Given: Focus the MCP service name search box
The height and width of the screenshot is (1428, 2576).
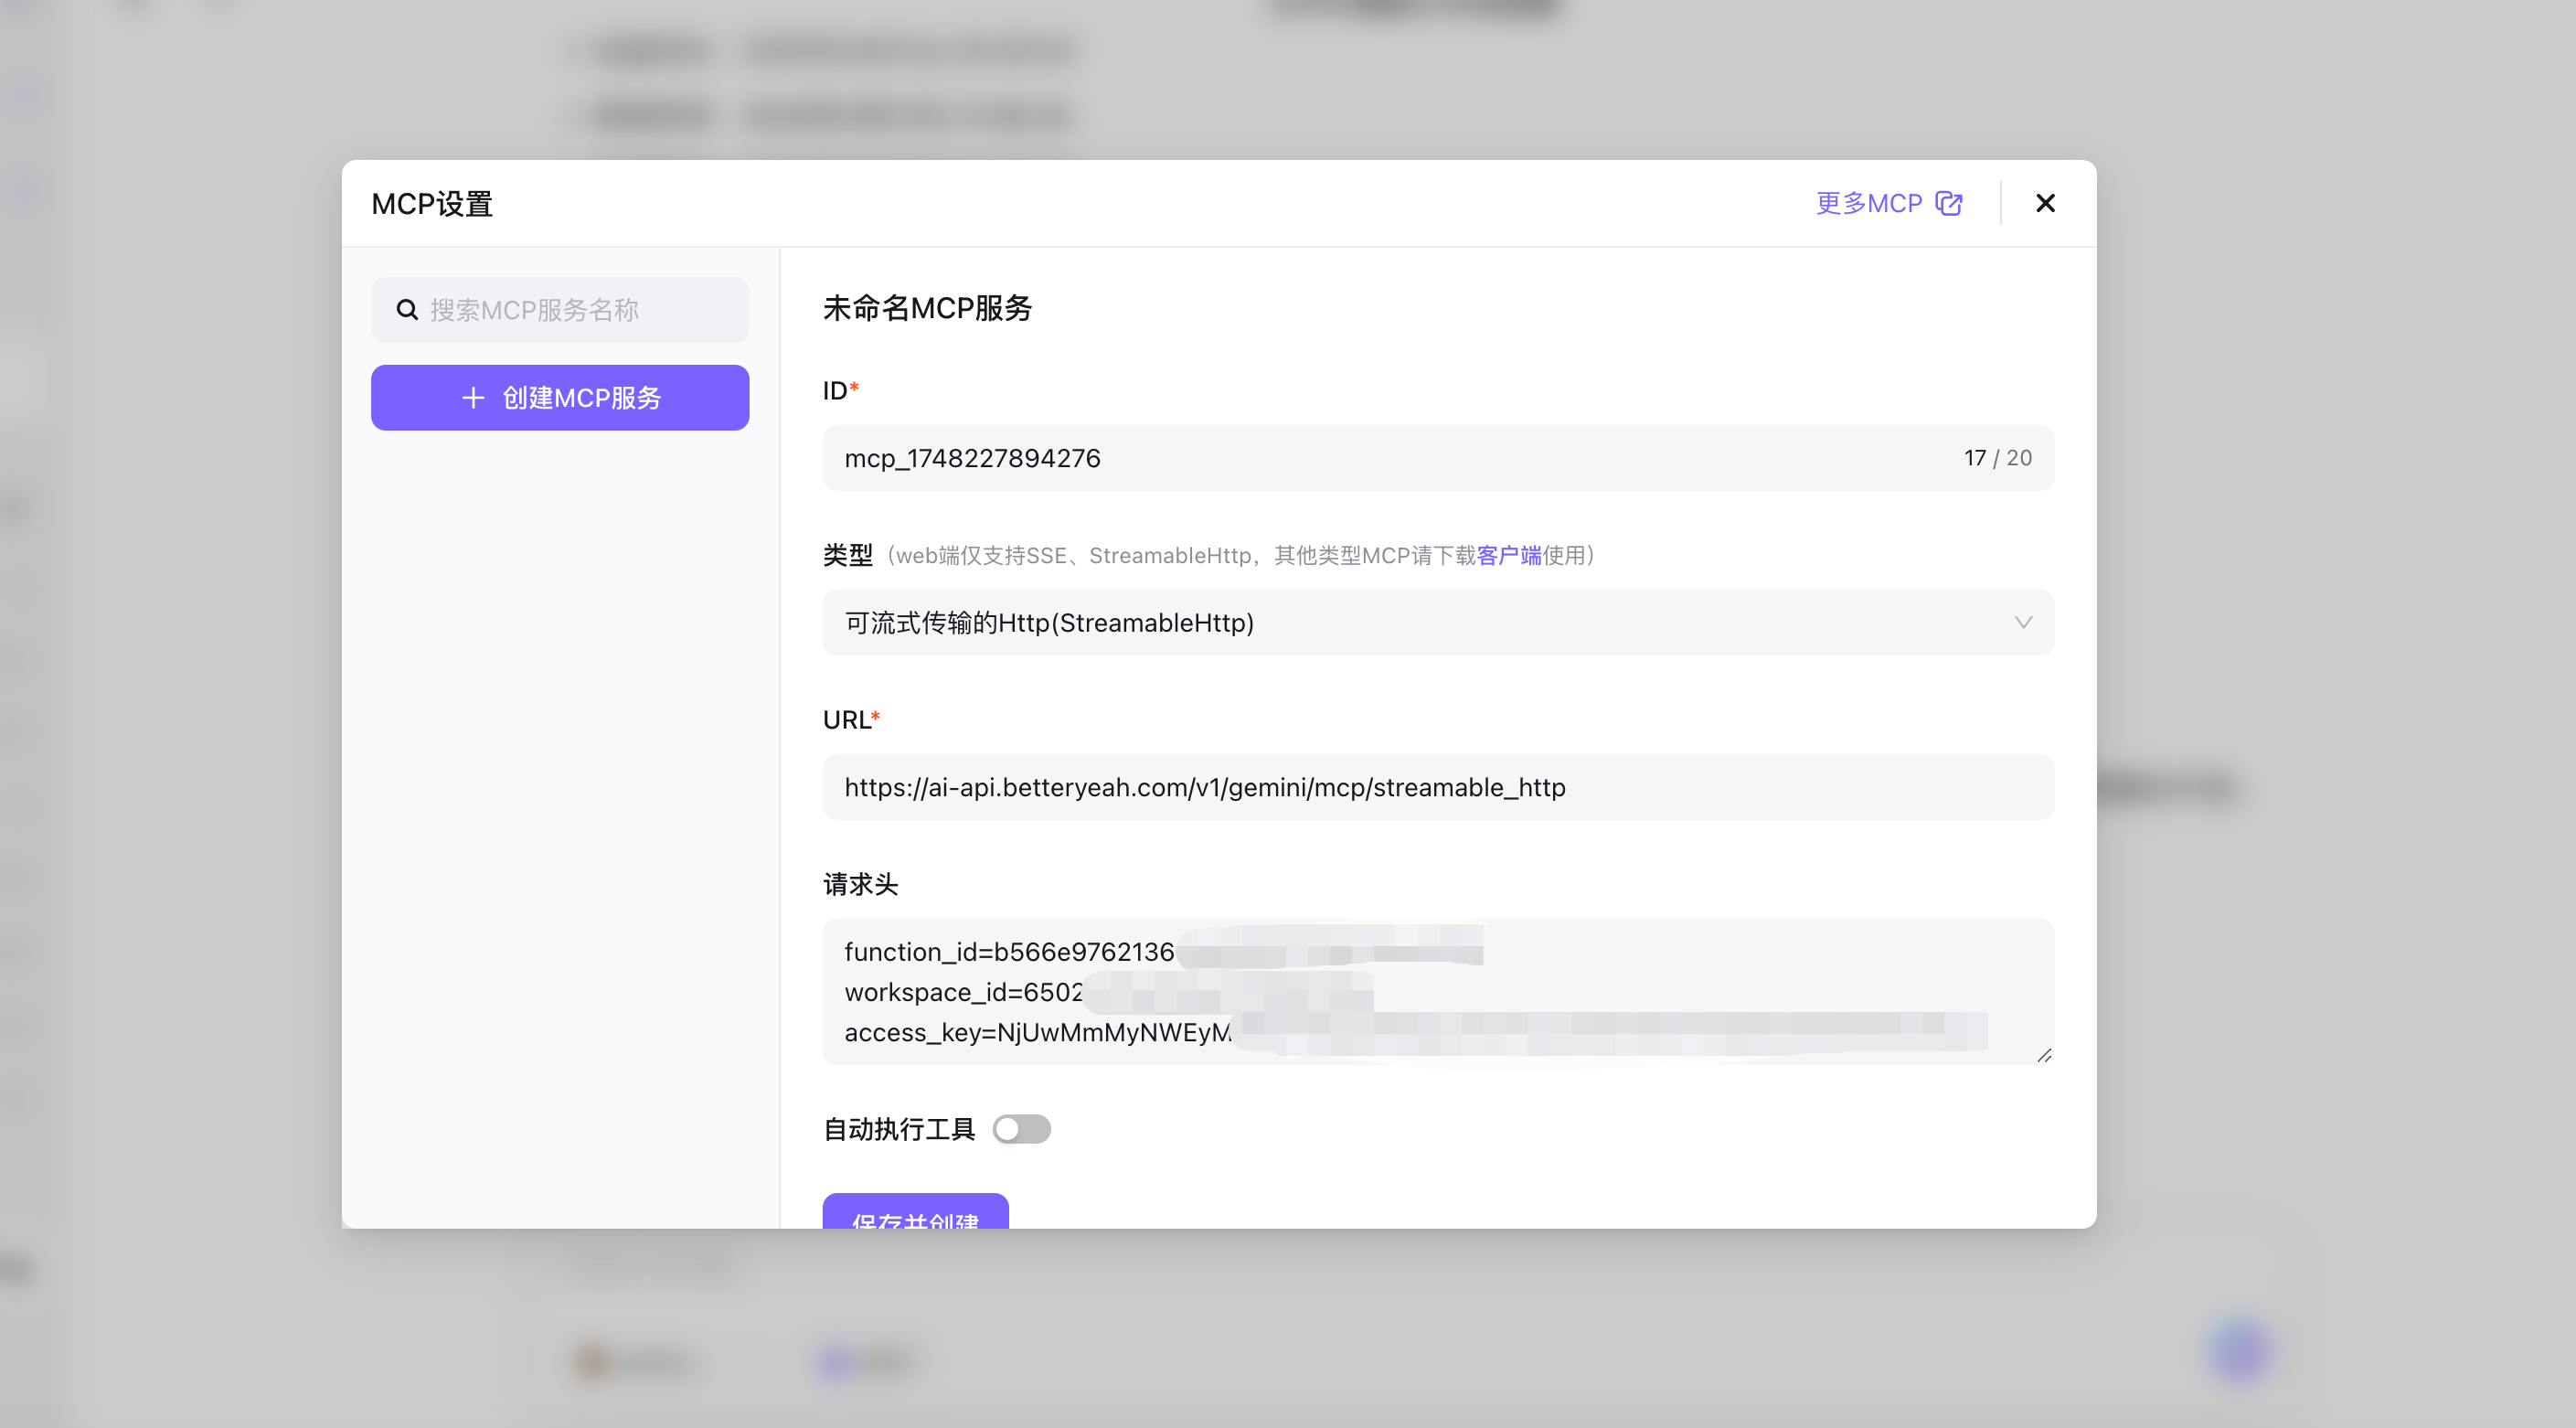Looking at the screenshot, I should pyautogui.click(x=580, y=310).
